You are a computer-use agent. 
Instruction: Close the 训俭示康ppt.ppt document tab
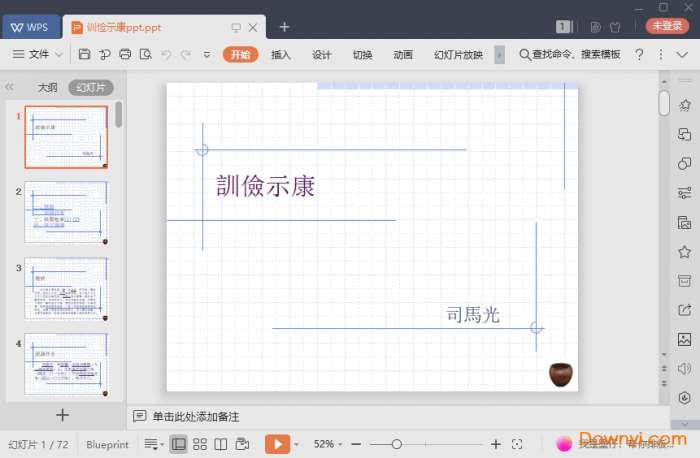[253, 27]
